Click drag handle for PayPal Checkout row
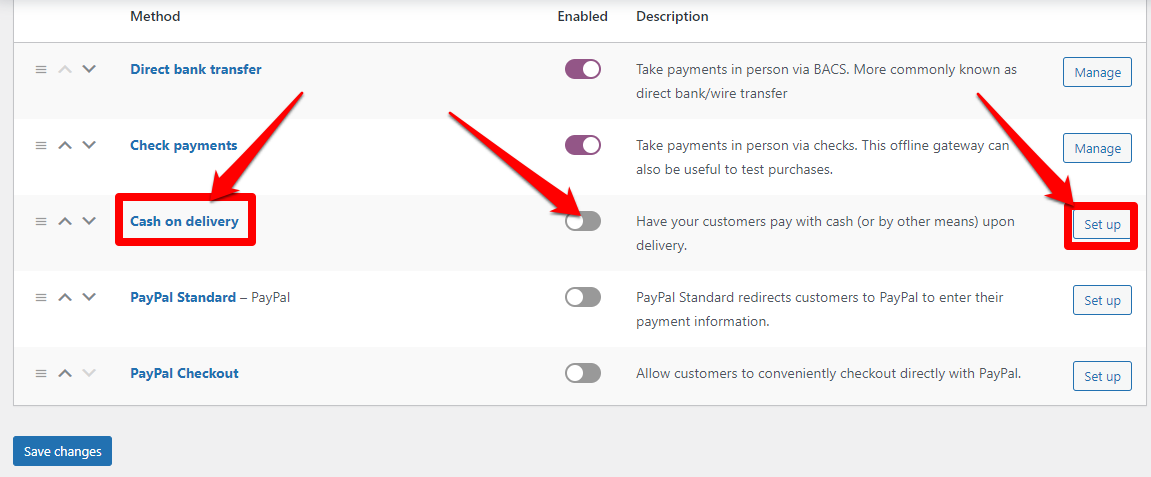This screenshot has height=477, width=1151. (41, 373)
